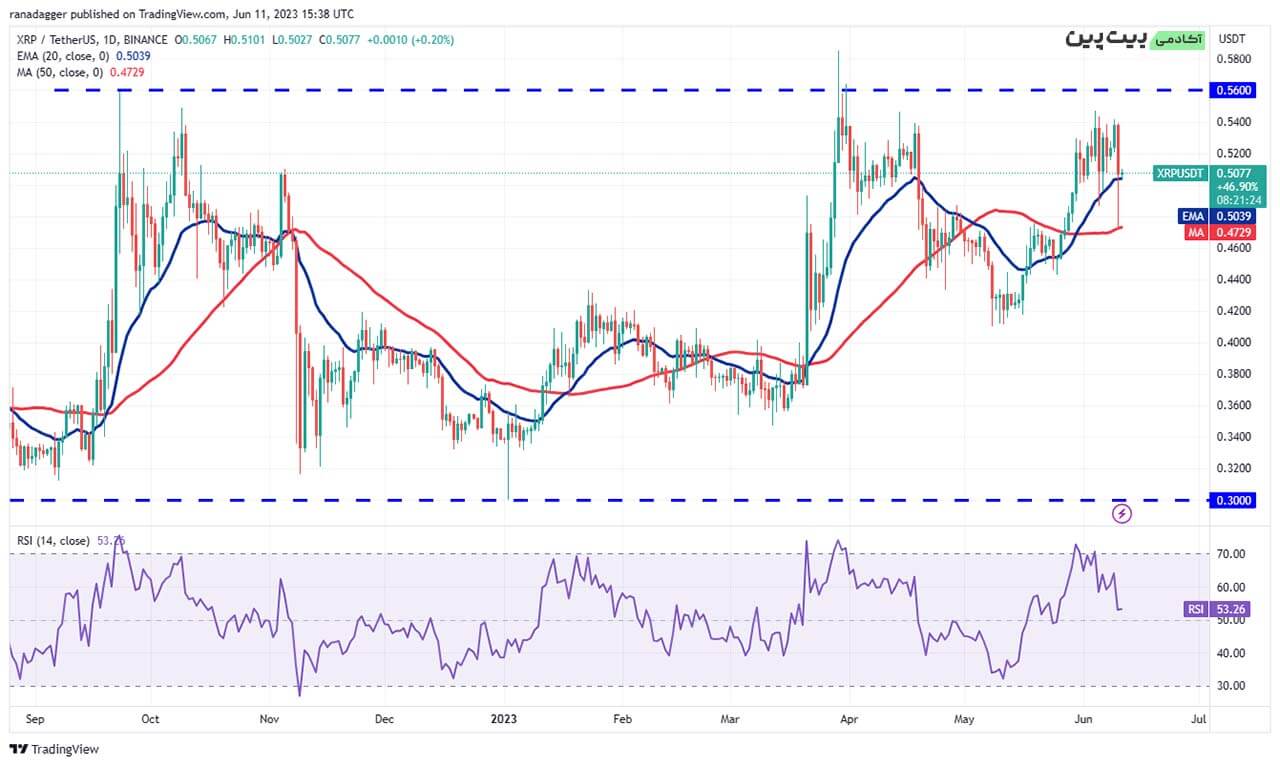Open the USDT currency selector on price axis
Screen dimensions: 1280x766
[1233, 39]
